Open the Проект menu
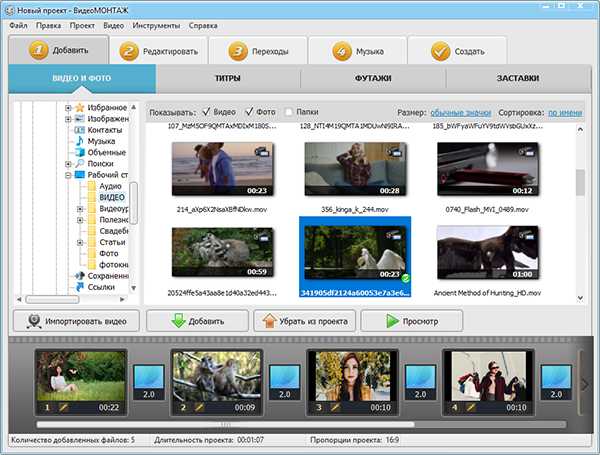The image size is (600, 455). click(82, 26)
